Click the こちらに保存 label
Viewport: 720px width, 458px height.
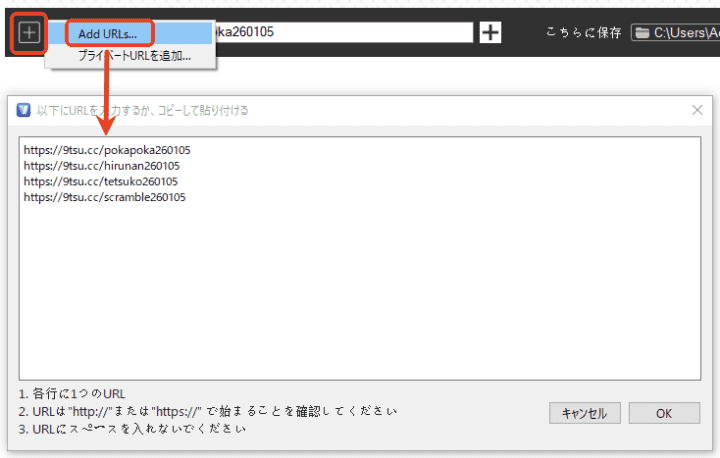[584, 33]
